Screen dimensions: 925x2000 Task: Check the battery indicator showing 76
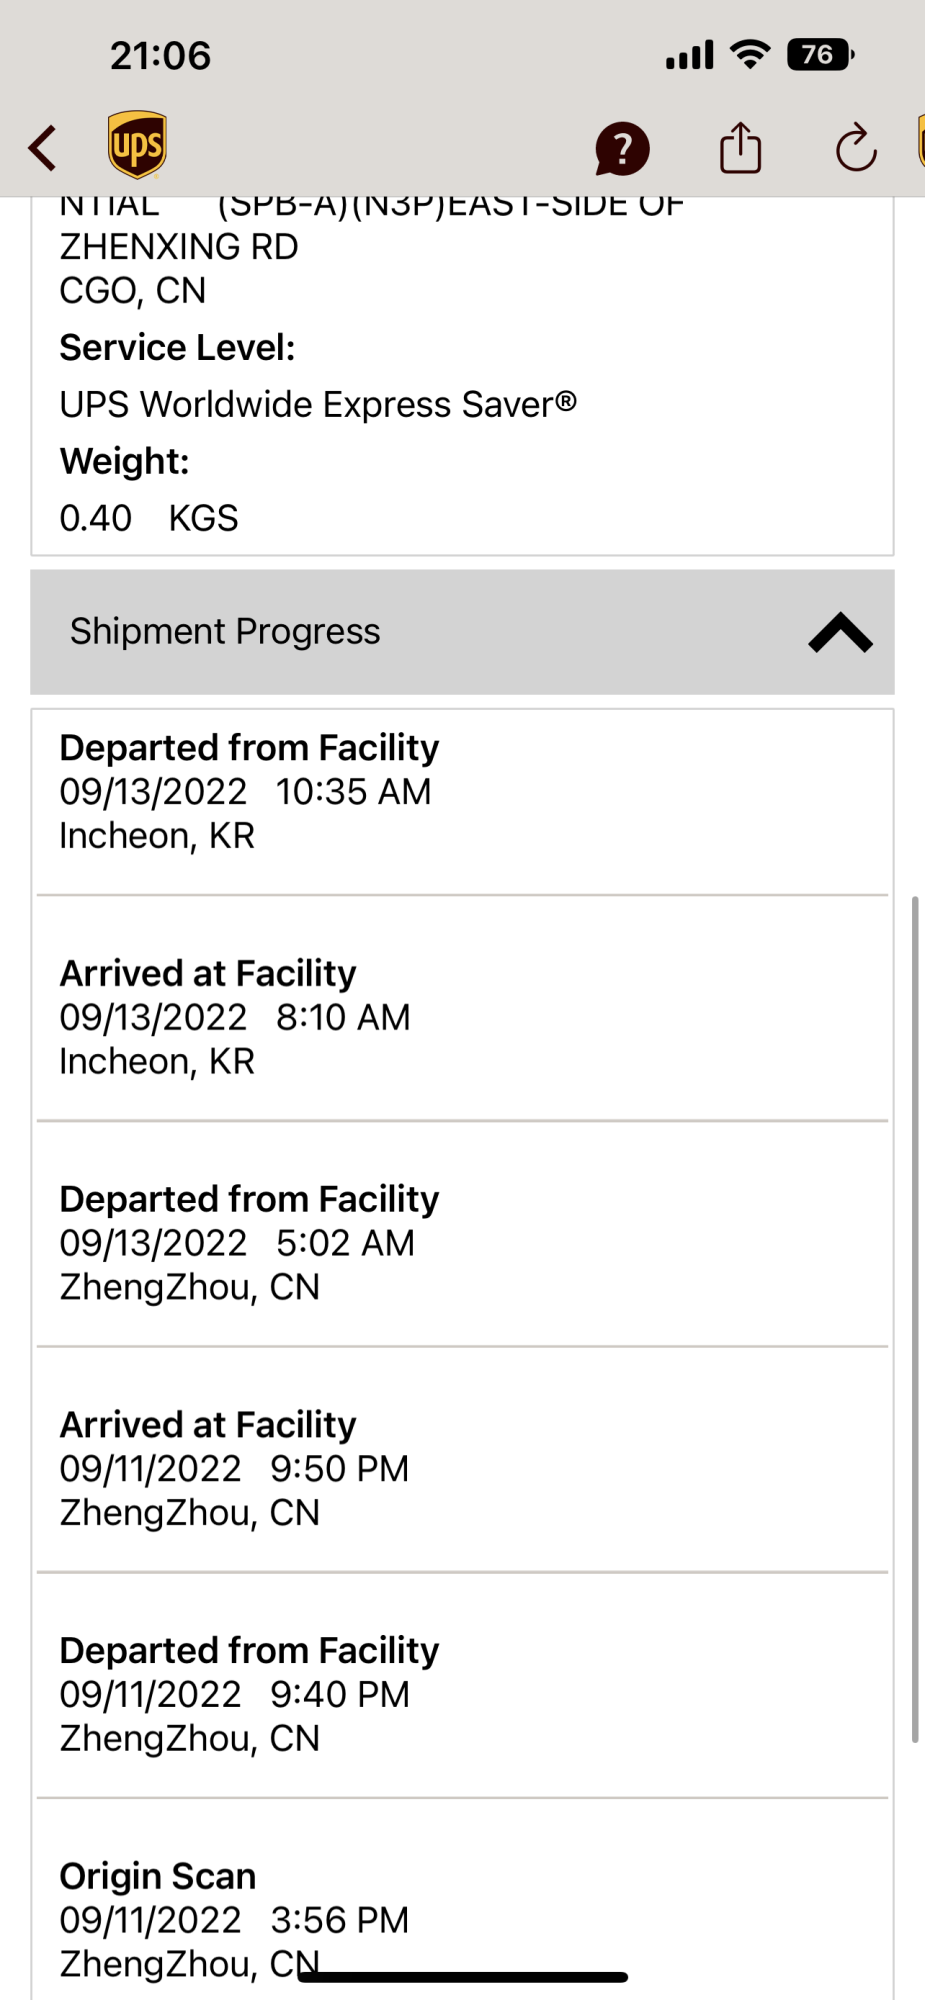point(820,54)
